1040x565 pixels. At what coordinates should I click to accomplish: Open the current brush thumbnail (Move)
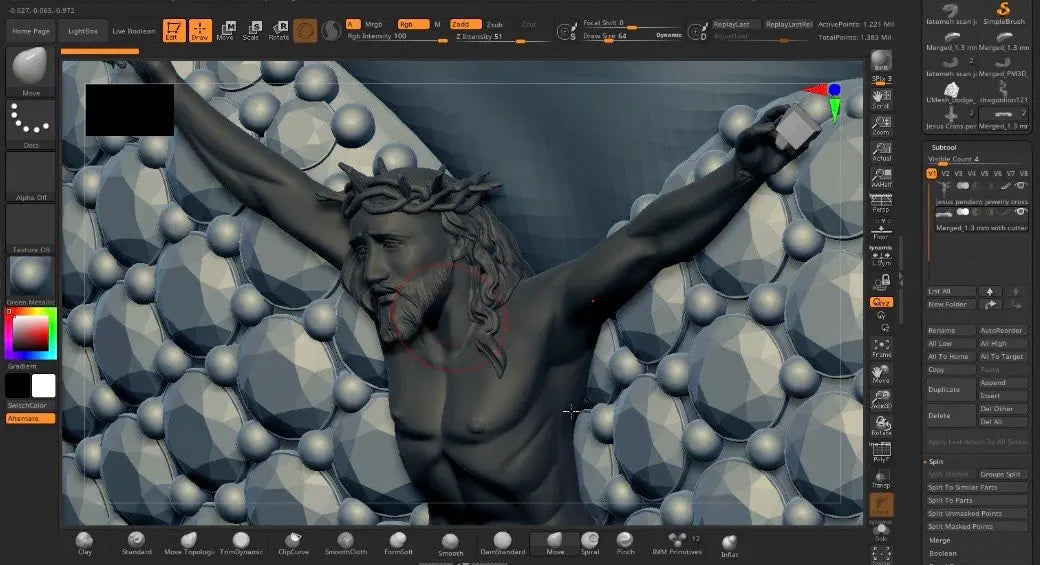[31, 72]
